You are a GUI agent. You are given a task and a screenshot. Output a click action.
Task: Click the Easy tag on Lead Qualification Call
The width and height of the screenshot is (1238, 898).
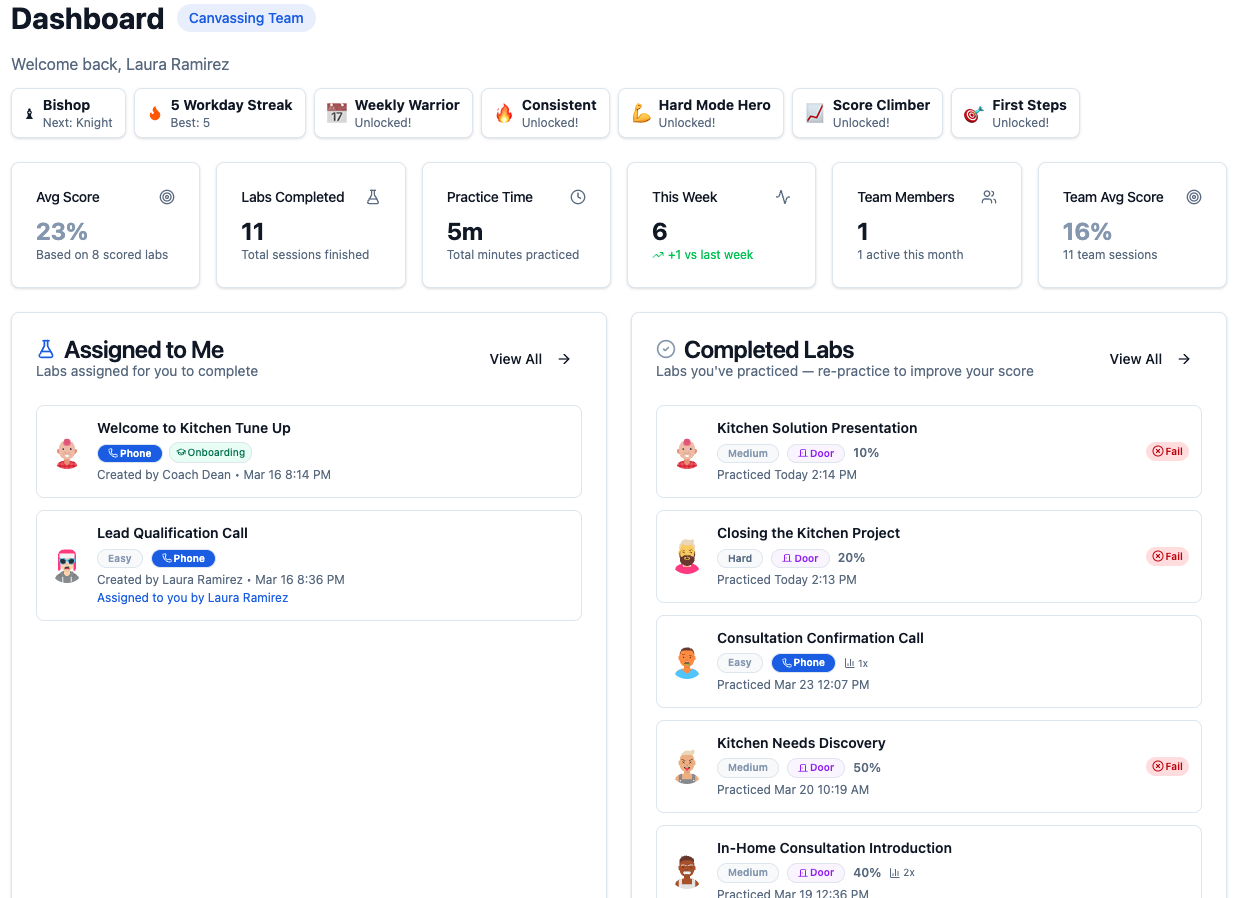tap(120, 559)
